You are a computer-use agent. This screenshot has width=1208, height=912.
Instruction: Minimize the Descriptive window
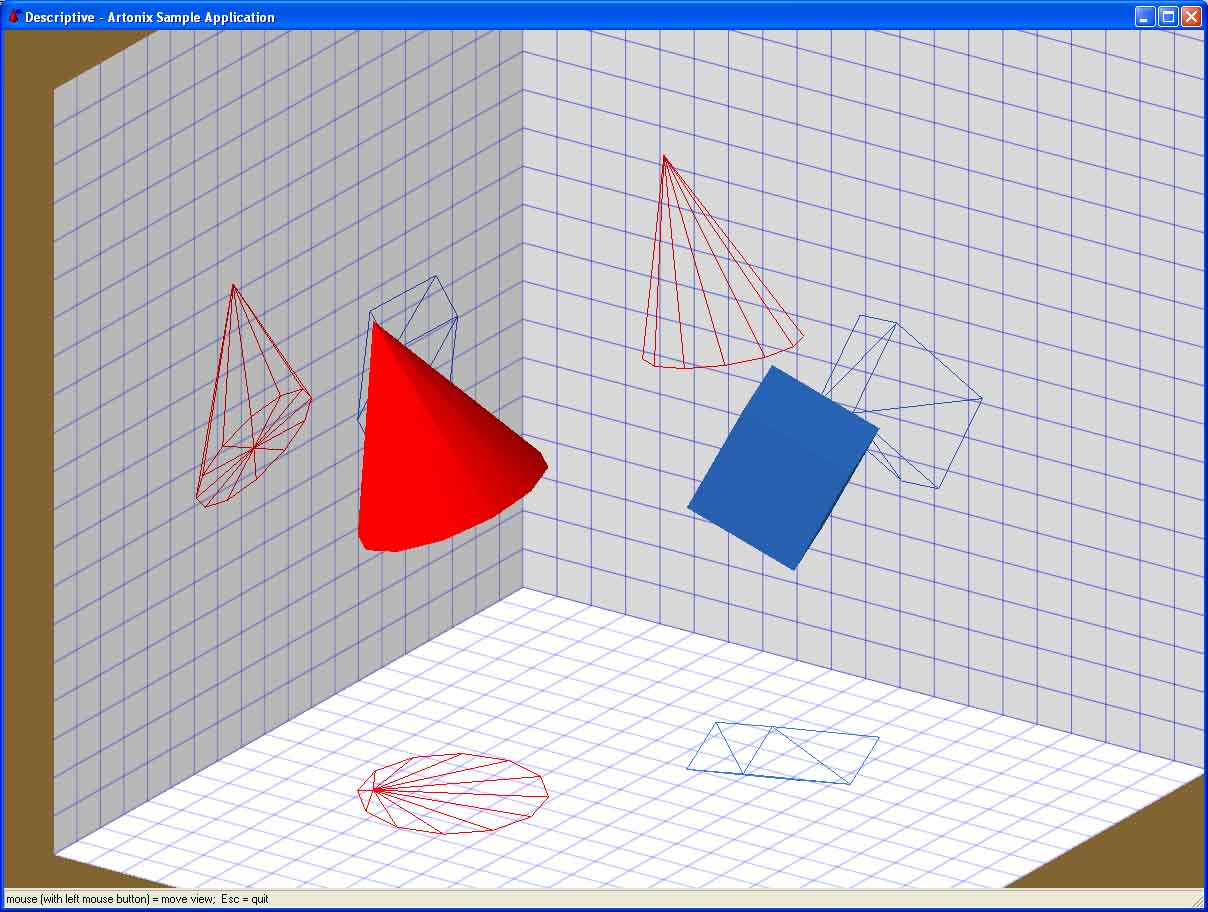click(1144, 16)
